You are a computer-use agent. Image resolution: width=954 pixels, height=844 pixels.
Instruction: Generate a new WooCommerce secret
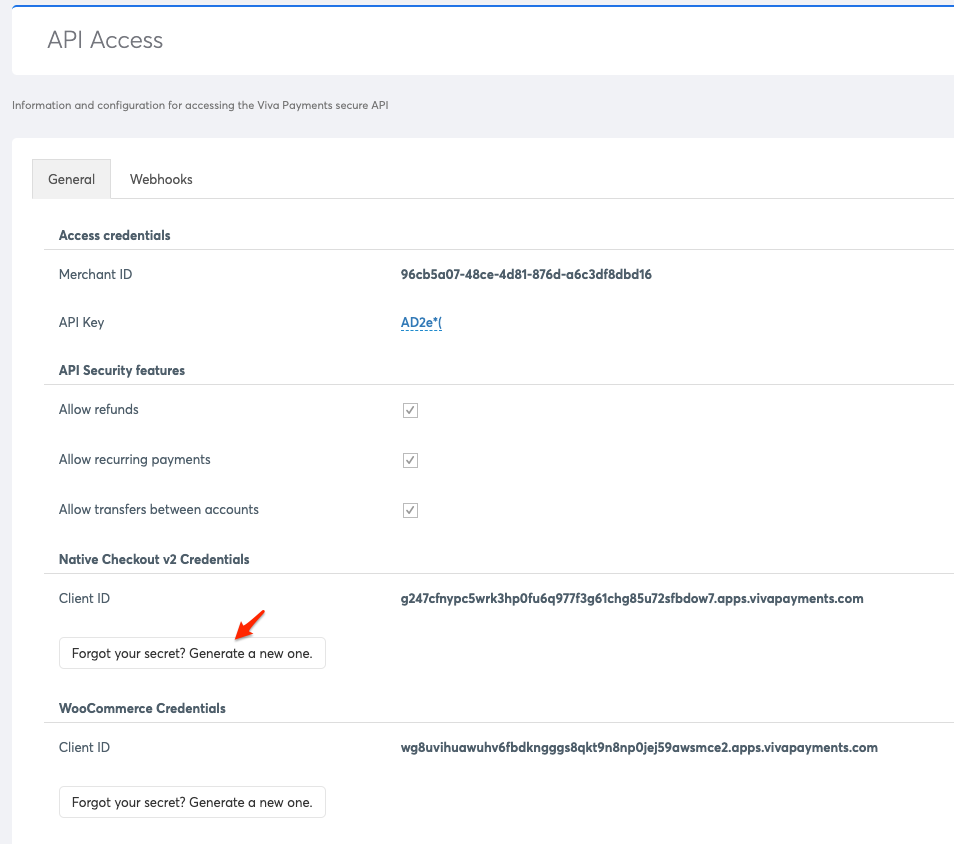tap(192, 801)
